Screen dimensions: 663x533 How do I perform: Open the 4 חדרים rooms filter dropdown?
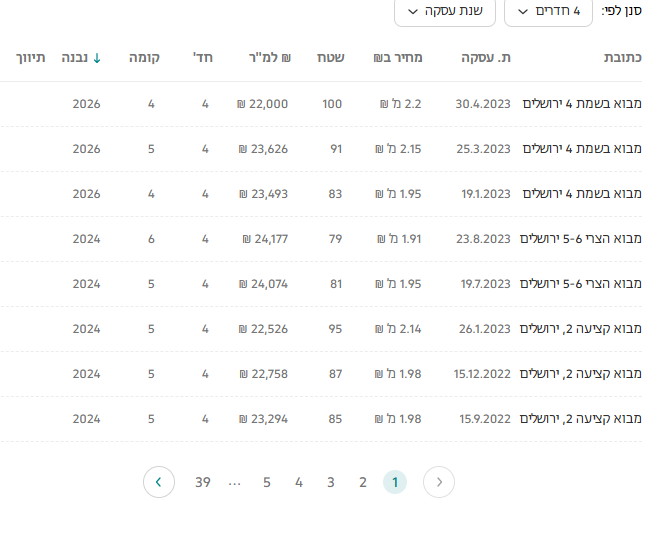(548, 11)
